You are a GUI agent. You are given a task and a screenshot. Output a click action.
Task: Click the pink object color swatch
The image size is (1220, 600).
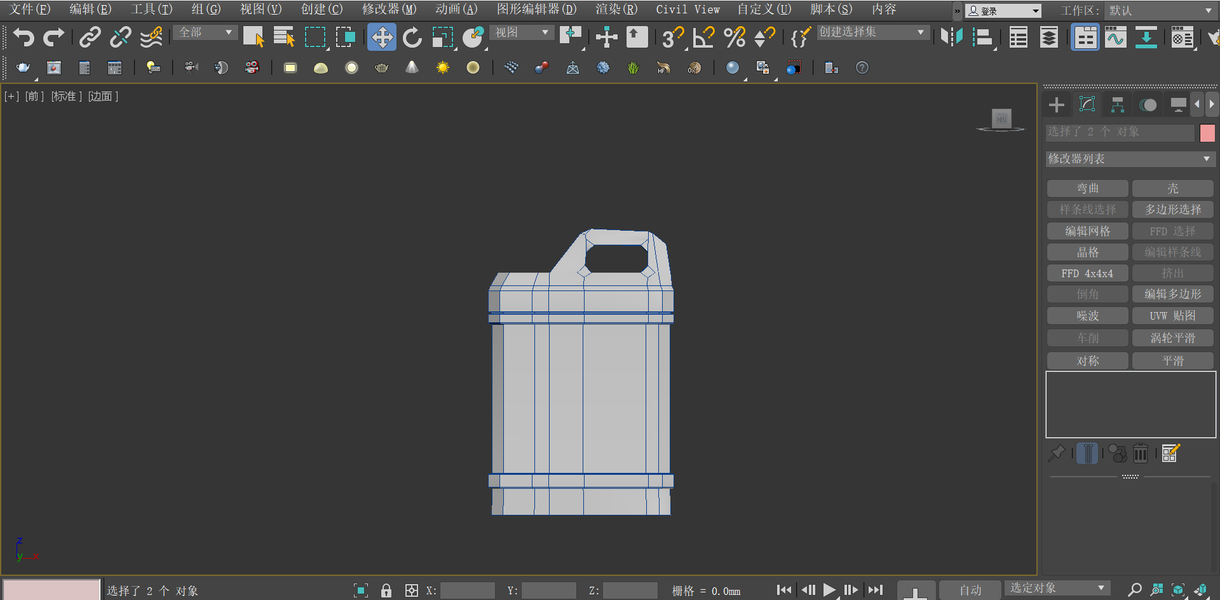(1207, 133)
